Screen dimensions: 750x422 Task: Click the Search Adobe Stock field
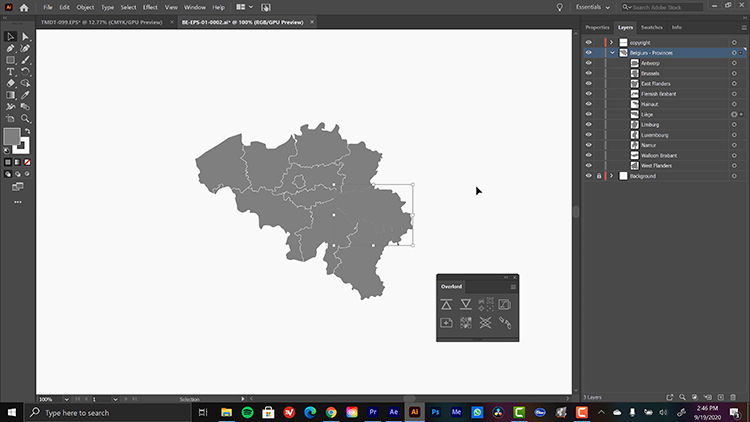(662, 7)
